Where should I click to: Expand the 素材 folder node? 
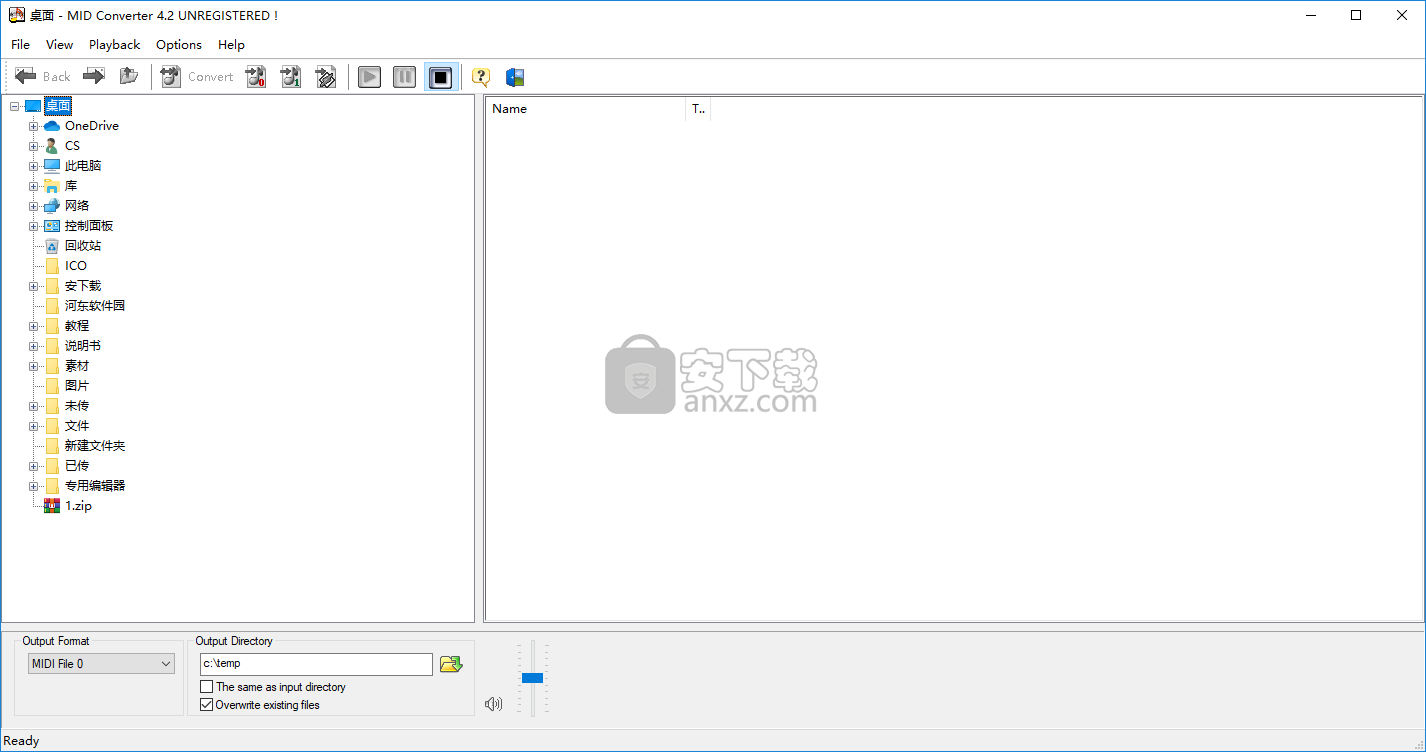point(34,366)
